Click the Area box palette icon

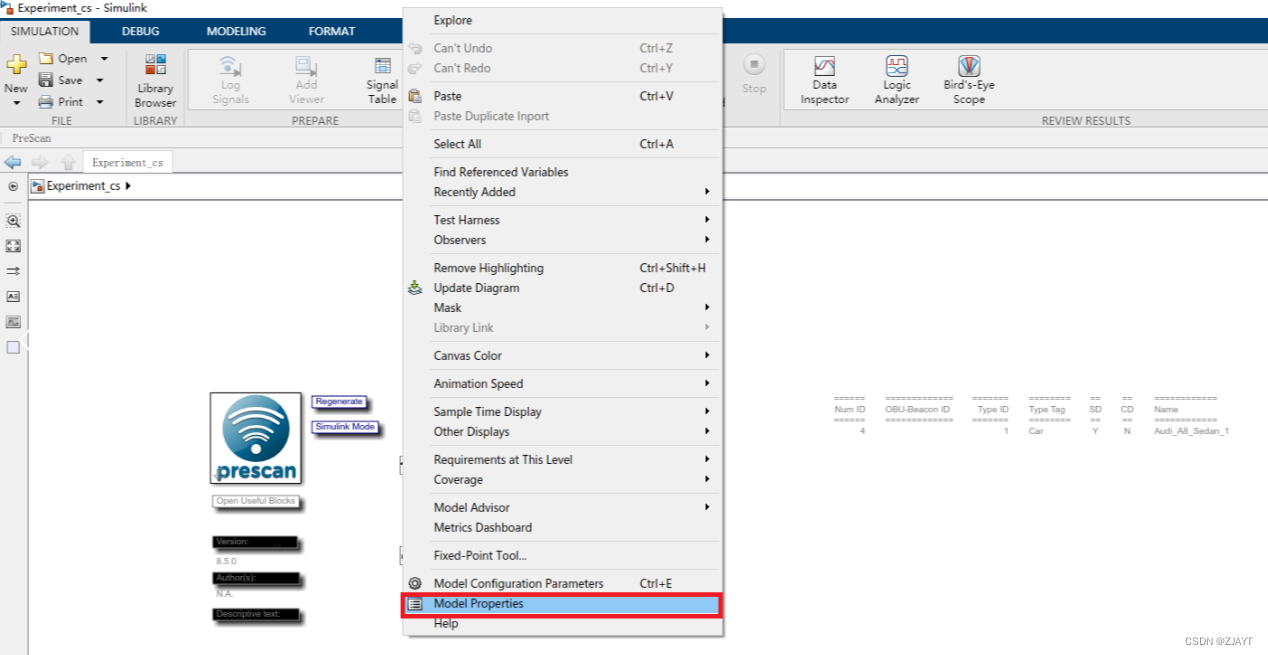pos(13,347)
